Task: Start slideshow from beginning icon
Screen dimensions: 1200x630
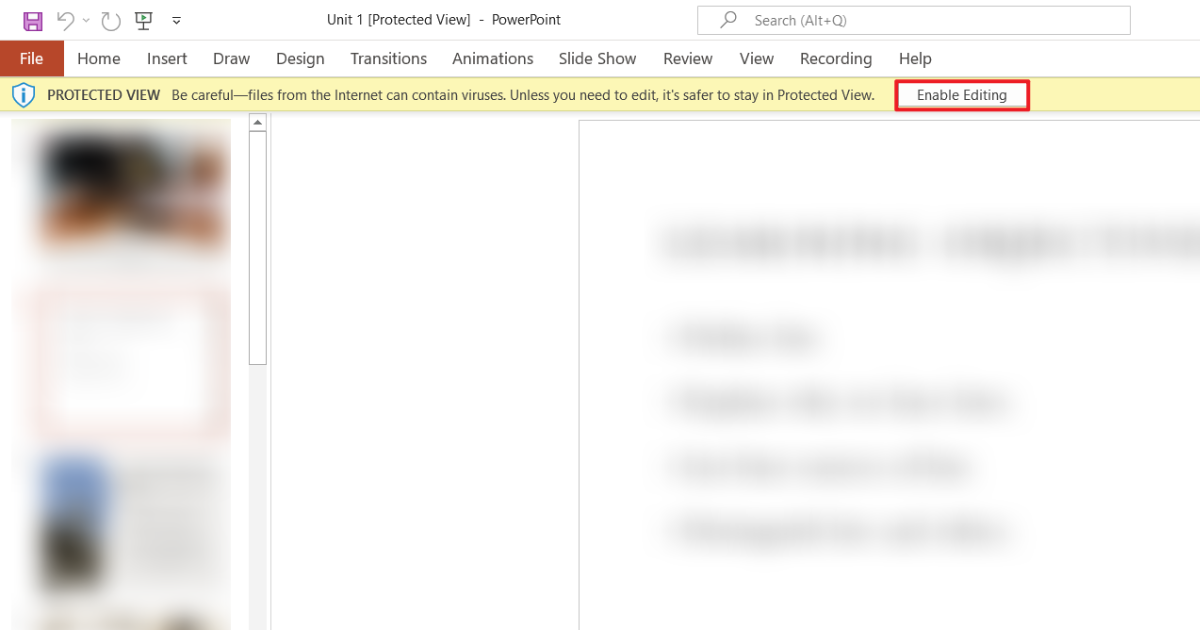Action: click(x=143, y=20)
